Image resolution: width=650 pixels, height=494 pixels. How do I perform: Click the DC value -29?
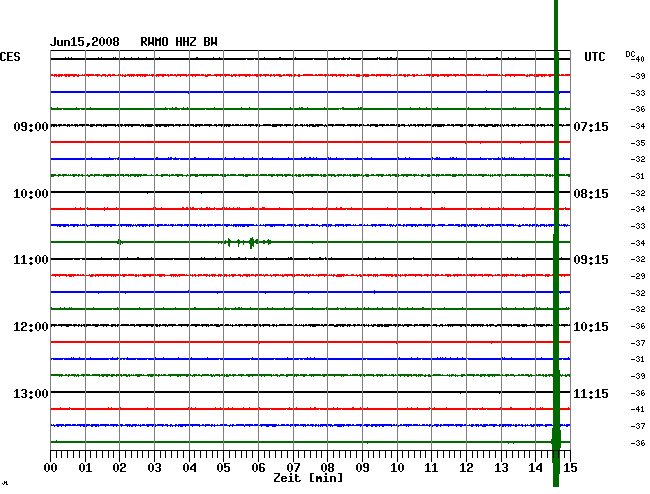(x=638, y=276)
